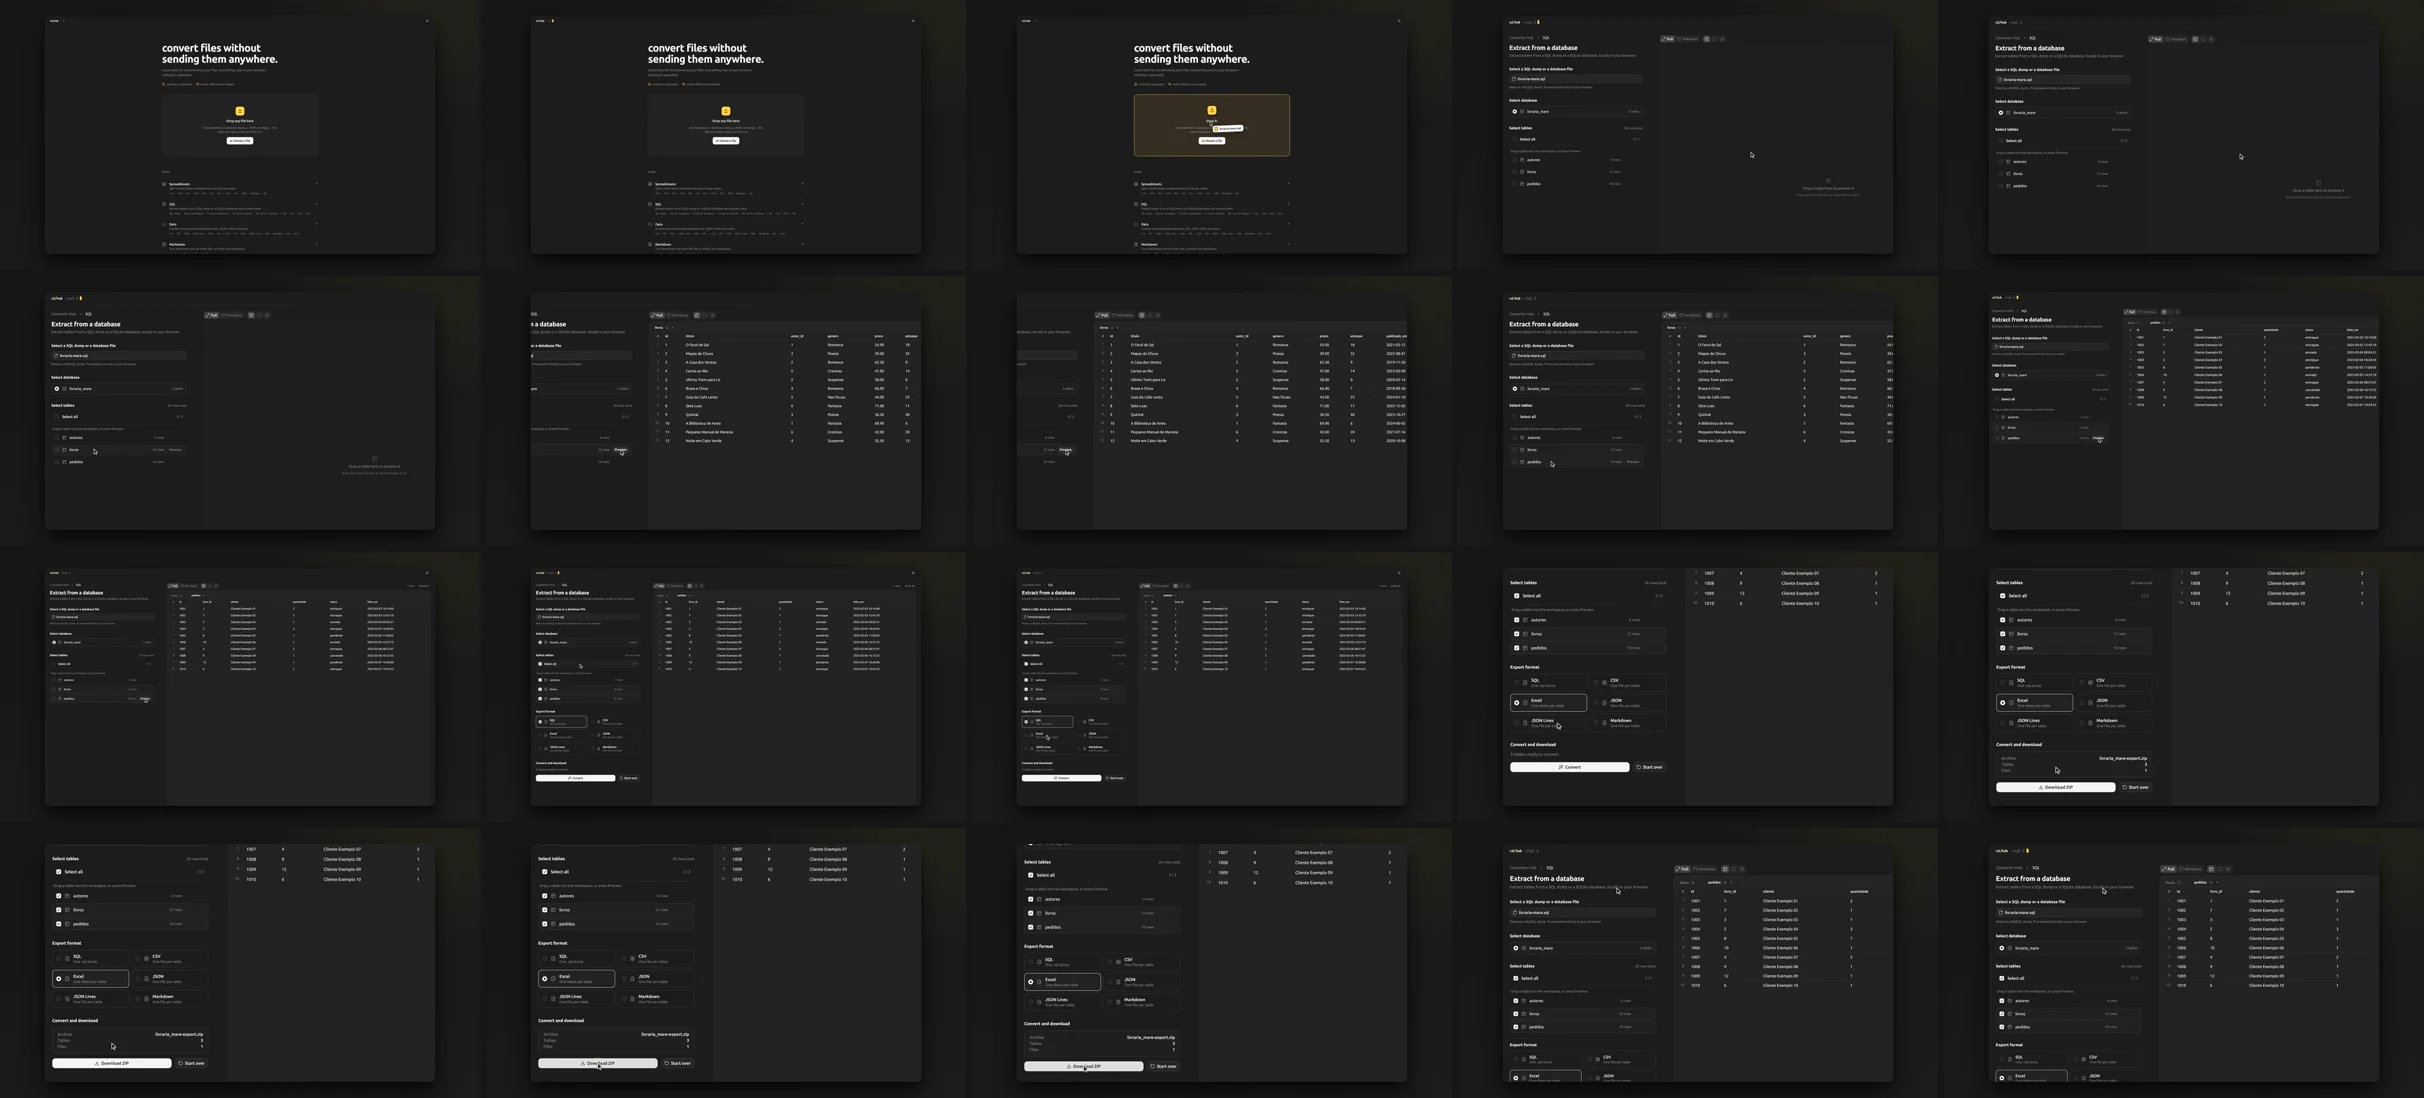Click Preview on pedidos row, second-row fourth frame
This screenshot has height=1098, width=2424.
(x=1633, y=462)
